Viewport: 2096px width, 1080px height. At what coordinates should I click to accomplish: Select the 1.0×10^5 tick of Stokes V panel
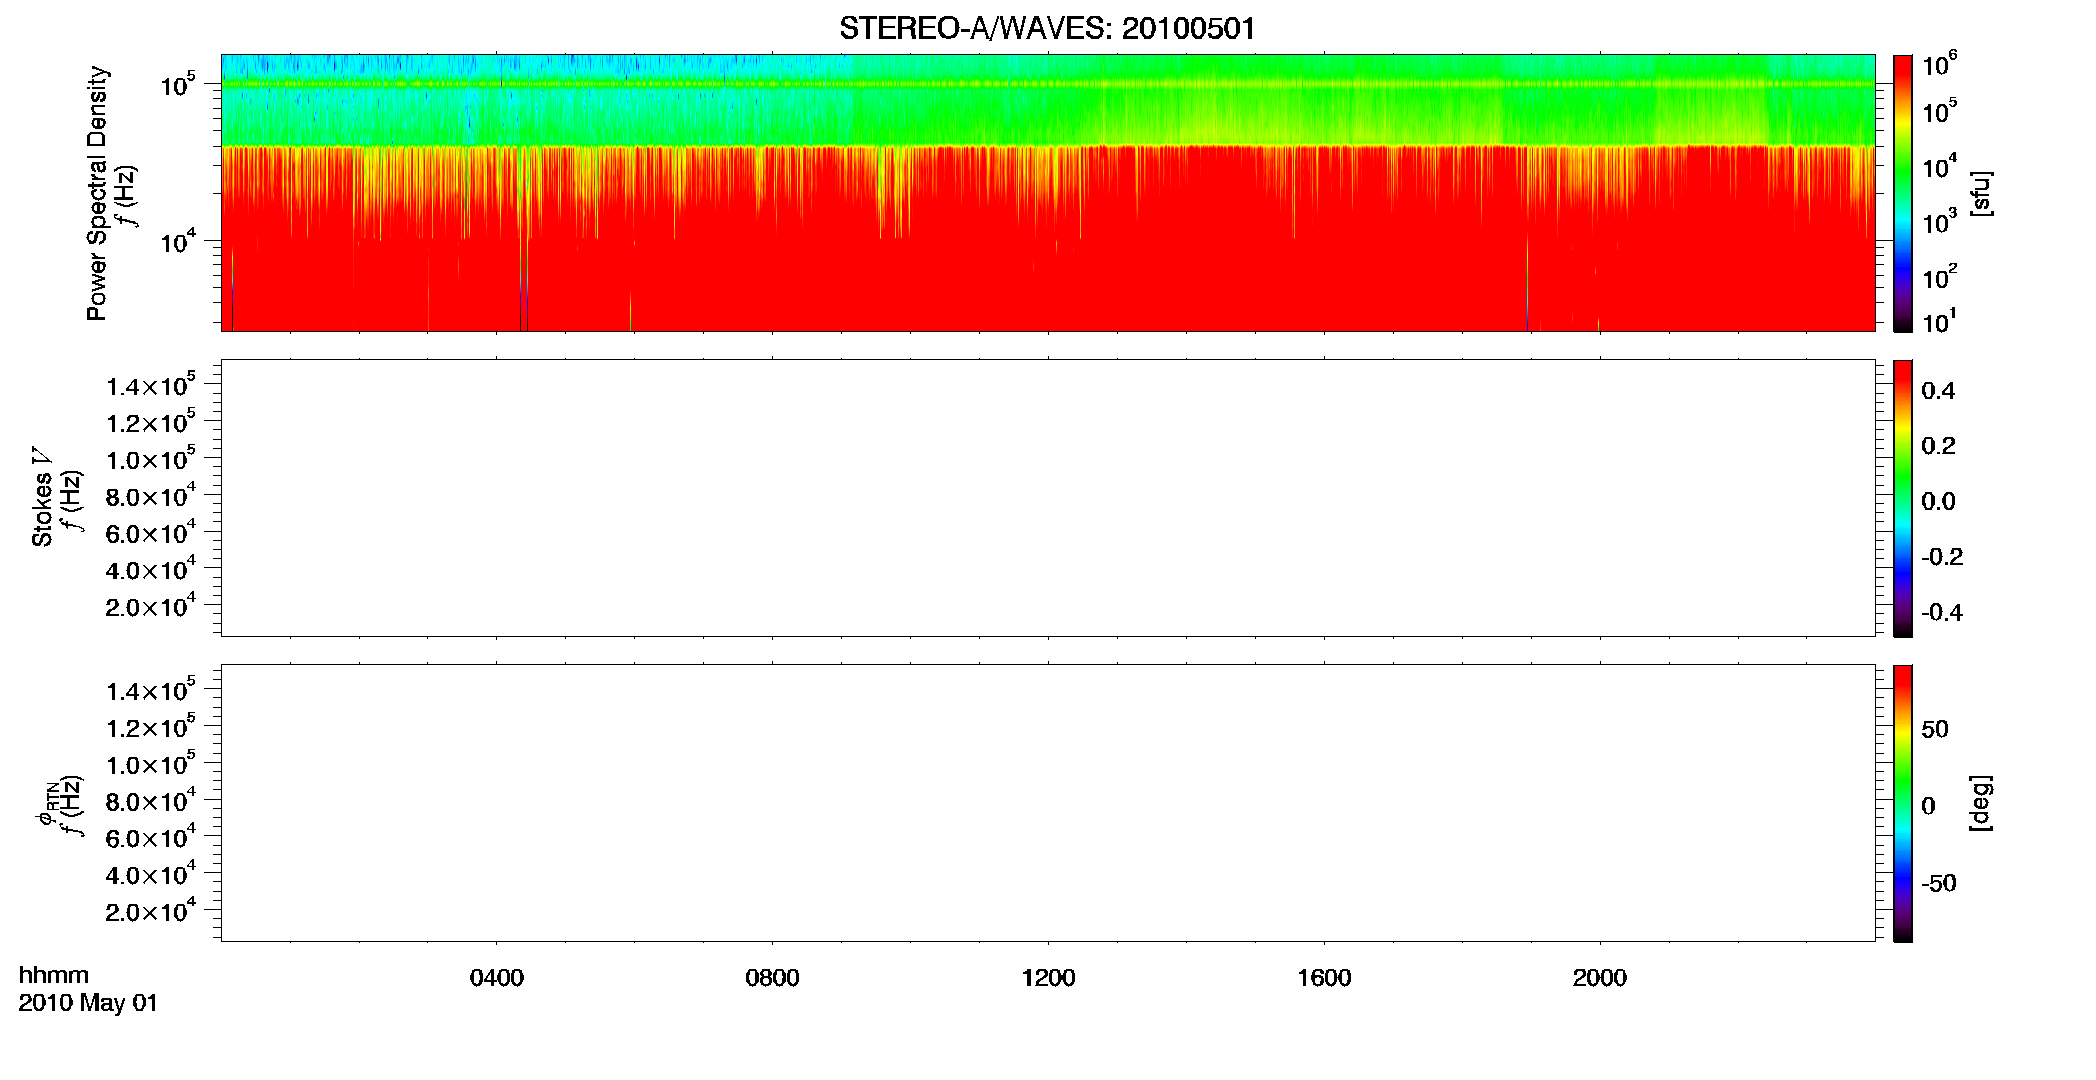(x=151, y=458)
